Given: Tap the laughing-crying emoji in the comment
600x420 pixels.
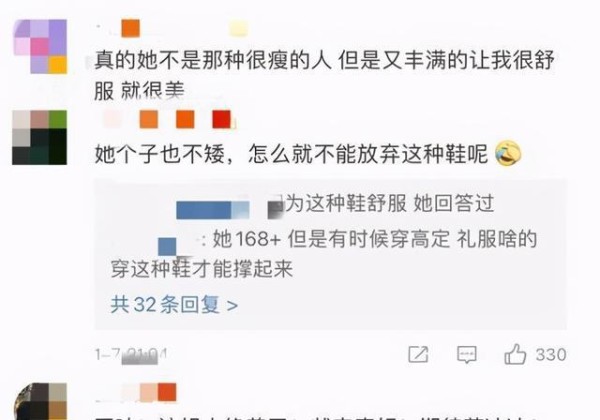Looking at the screenshot, I should (508, 153).
